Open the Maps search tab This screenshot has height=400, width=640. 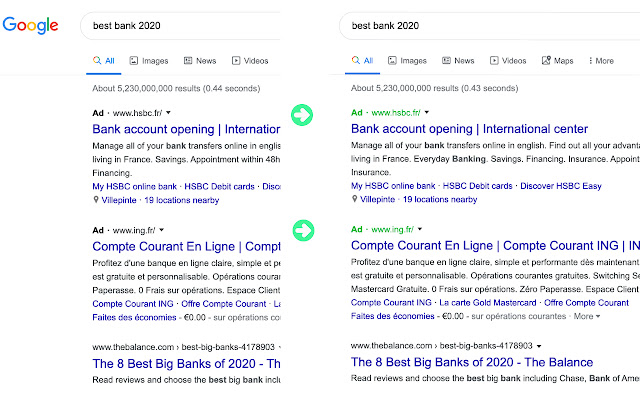[x=557, y=61]
